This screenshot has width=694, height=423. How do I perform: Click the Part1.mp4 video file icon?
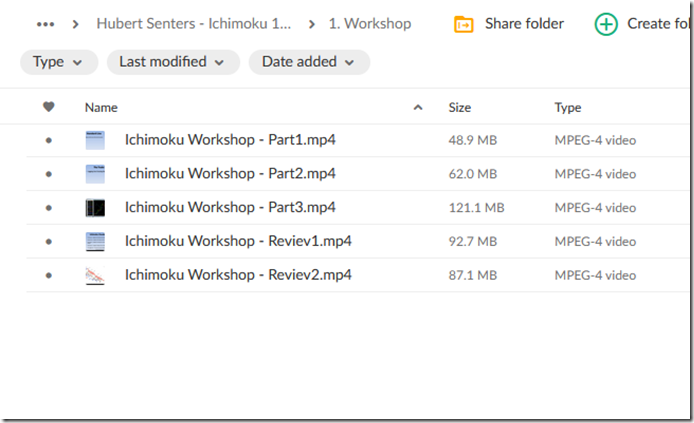pyautogui.click(x=95, y=141)
